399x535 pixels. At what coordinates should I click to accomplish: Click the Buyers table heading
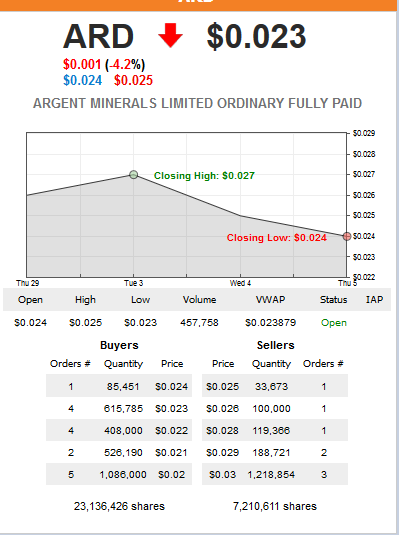coord(119,345)
